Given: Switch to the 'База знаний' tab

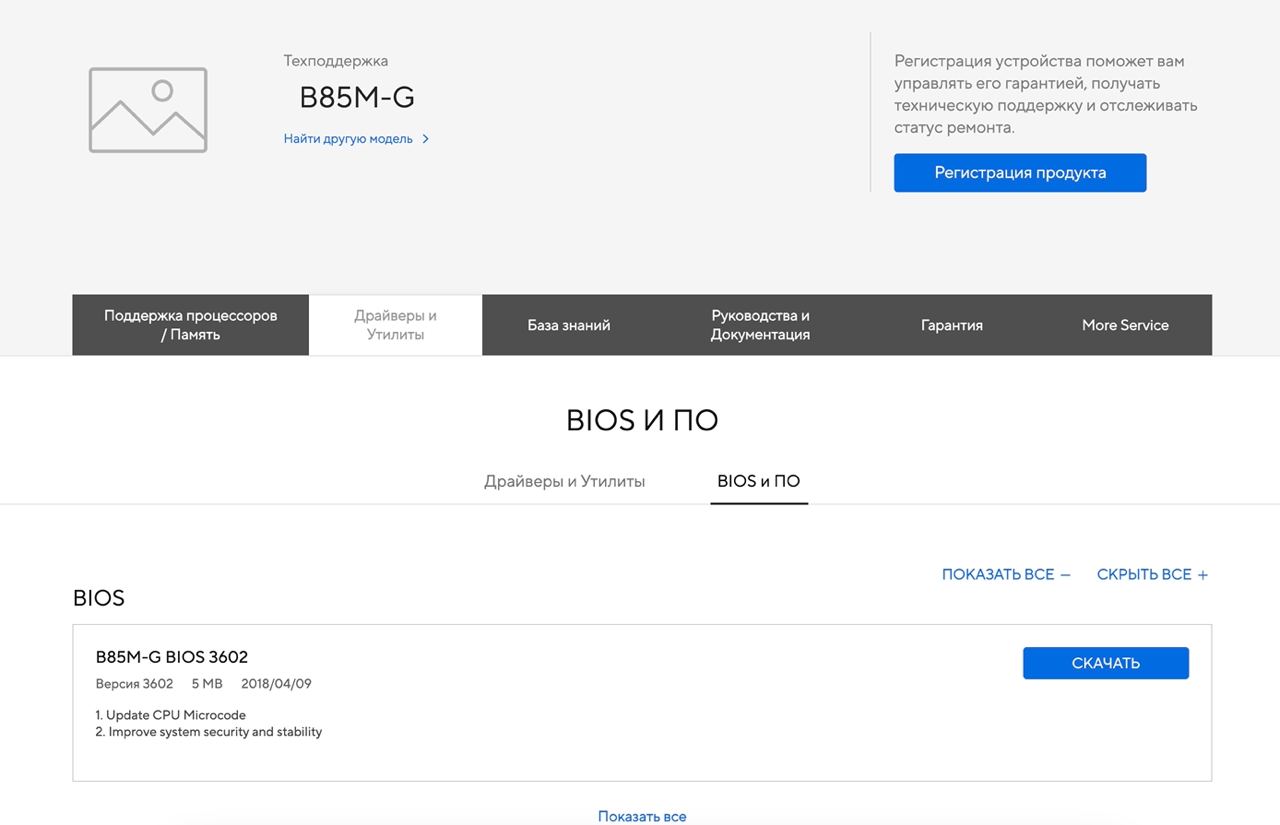Looking at the screenshot, I should pos(569,325).
